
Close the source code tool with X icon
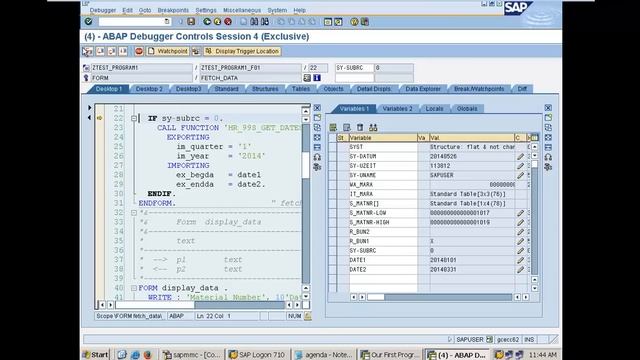[x=317, y=108]
